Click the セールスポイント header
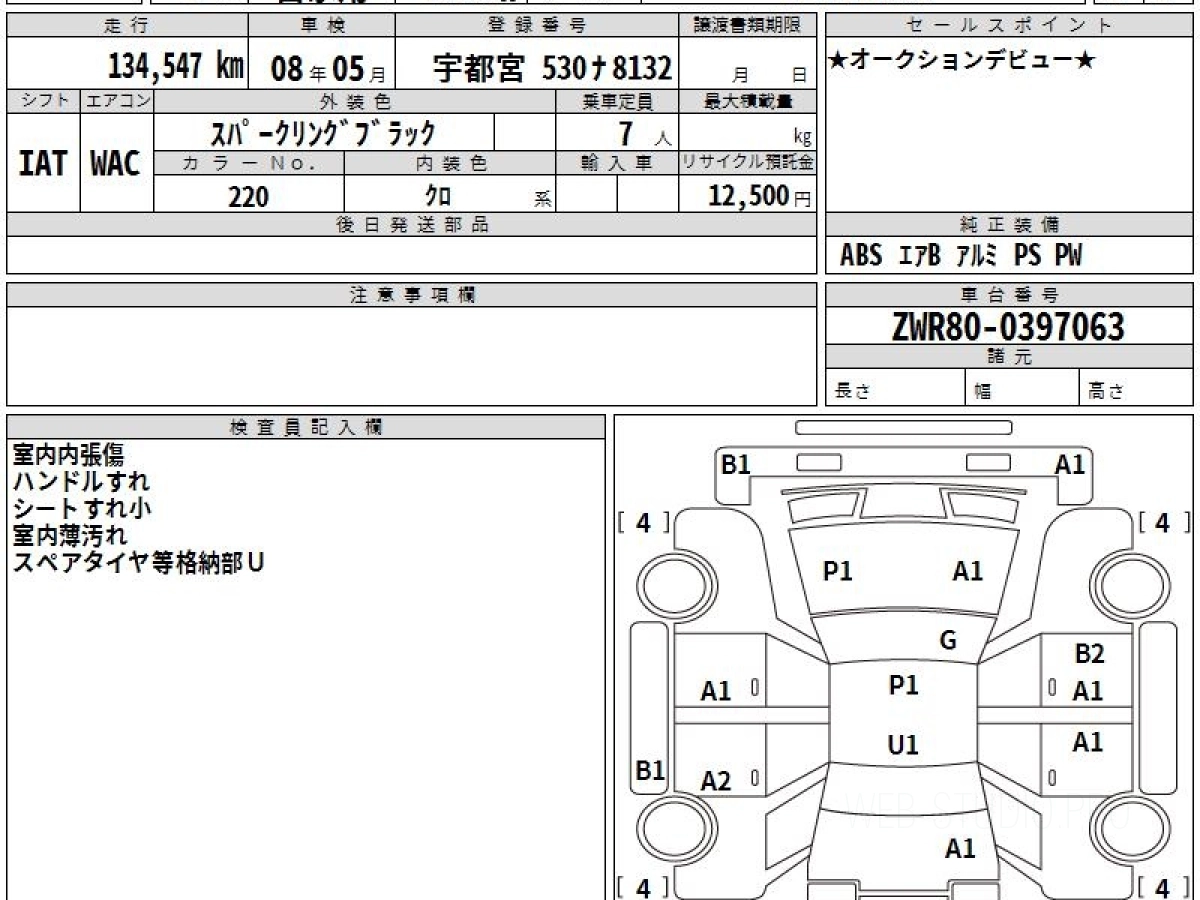This screenshot has height=900, width=1200. [x=1009, y=26]
